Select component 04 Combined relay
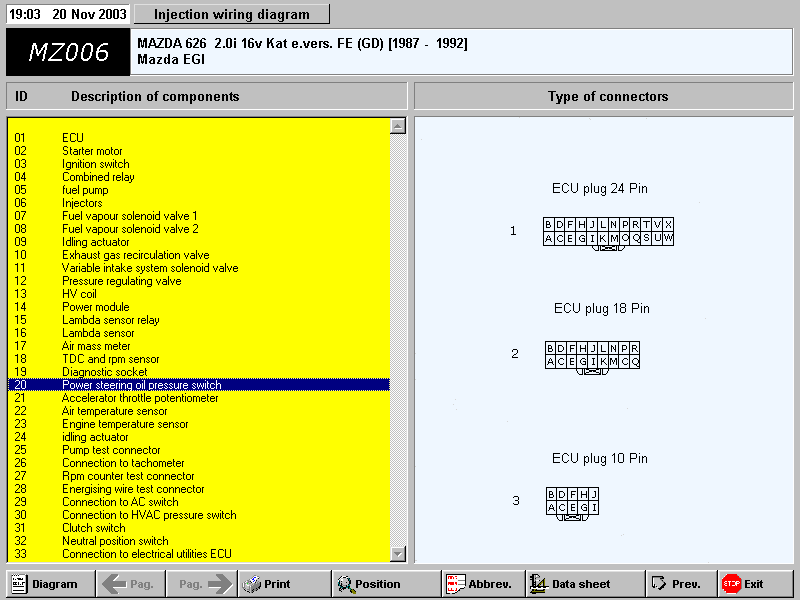This screenshot has height=600, width=800. pos(199,177)
